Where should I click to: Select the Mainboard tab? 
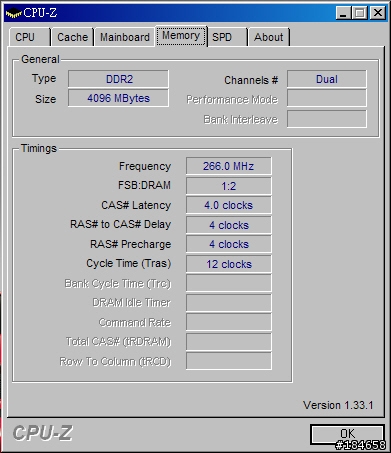125,37
